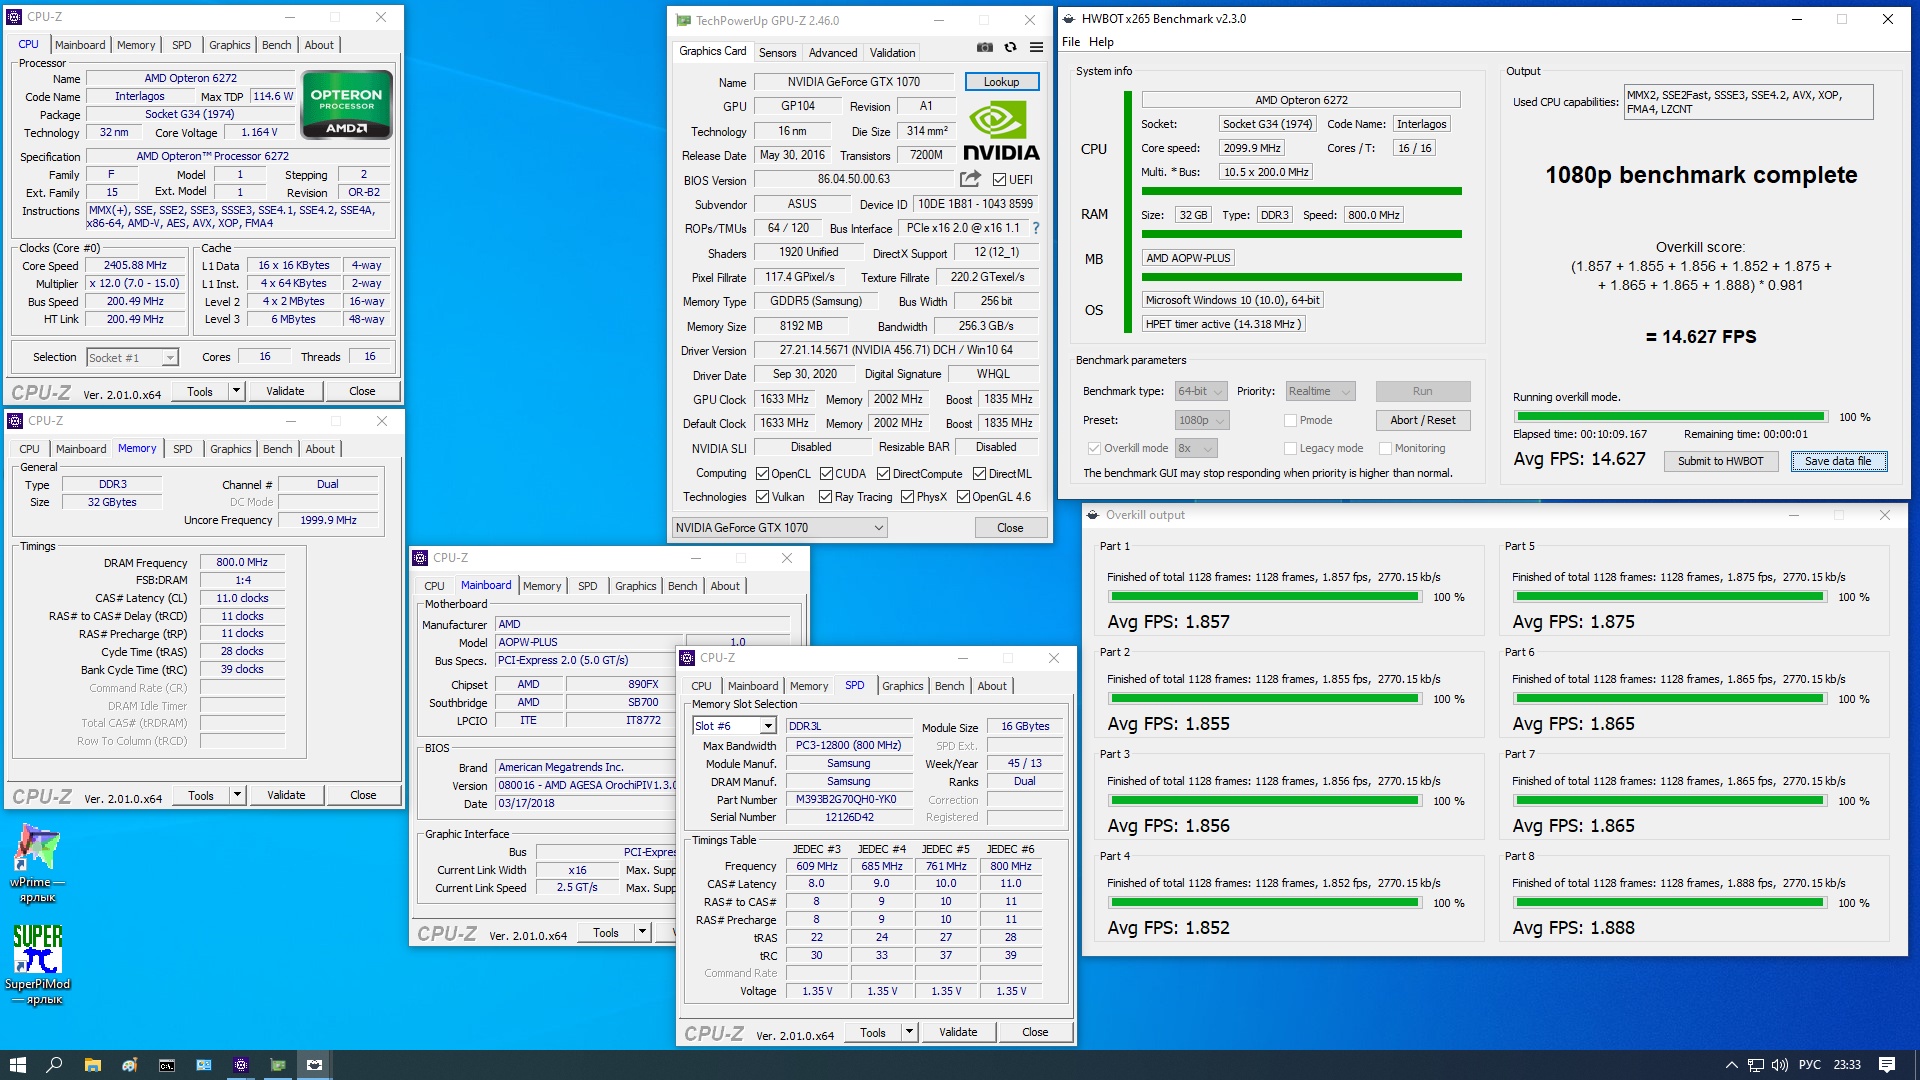
Task: Toggle the PhysX checkbox
Action: tap(907, 497)
